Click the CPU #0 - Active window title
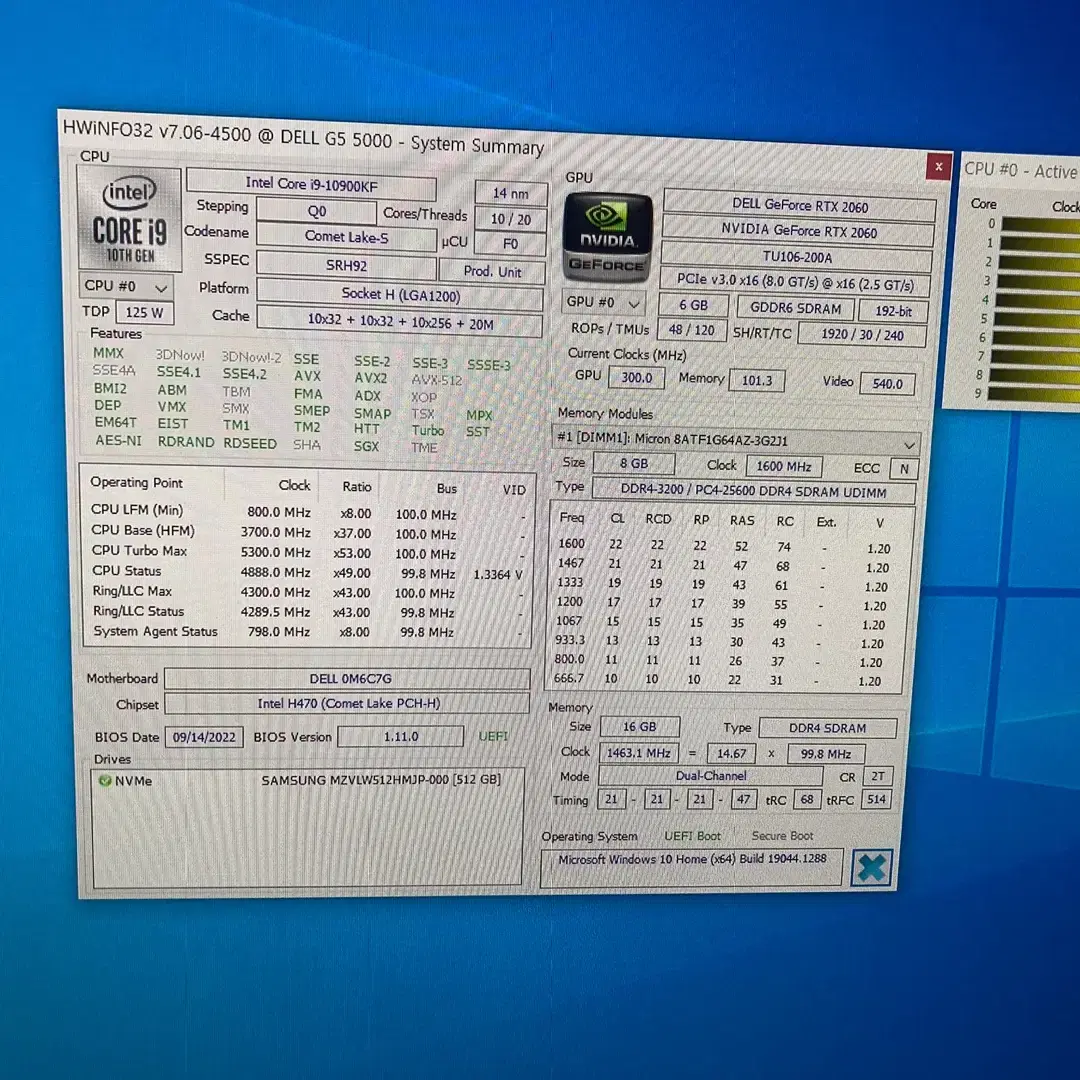1080x1080 pixels. 1020,170
